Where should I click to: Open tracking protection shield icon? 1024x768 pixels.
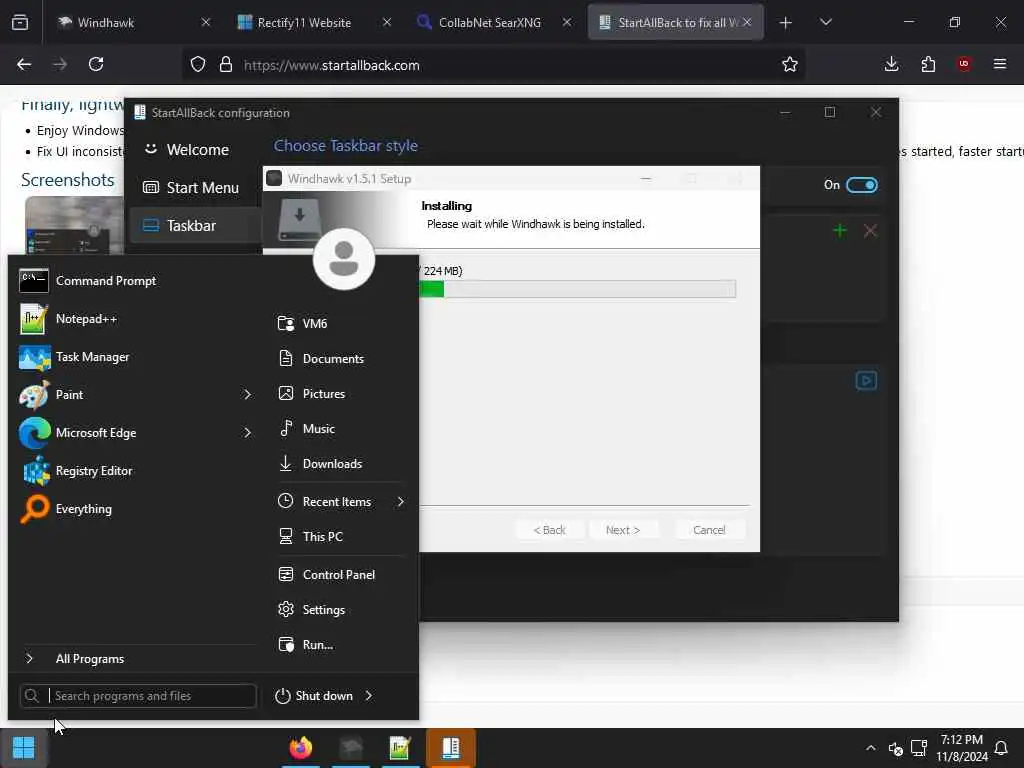tap(198, 65)
